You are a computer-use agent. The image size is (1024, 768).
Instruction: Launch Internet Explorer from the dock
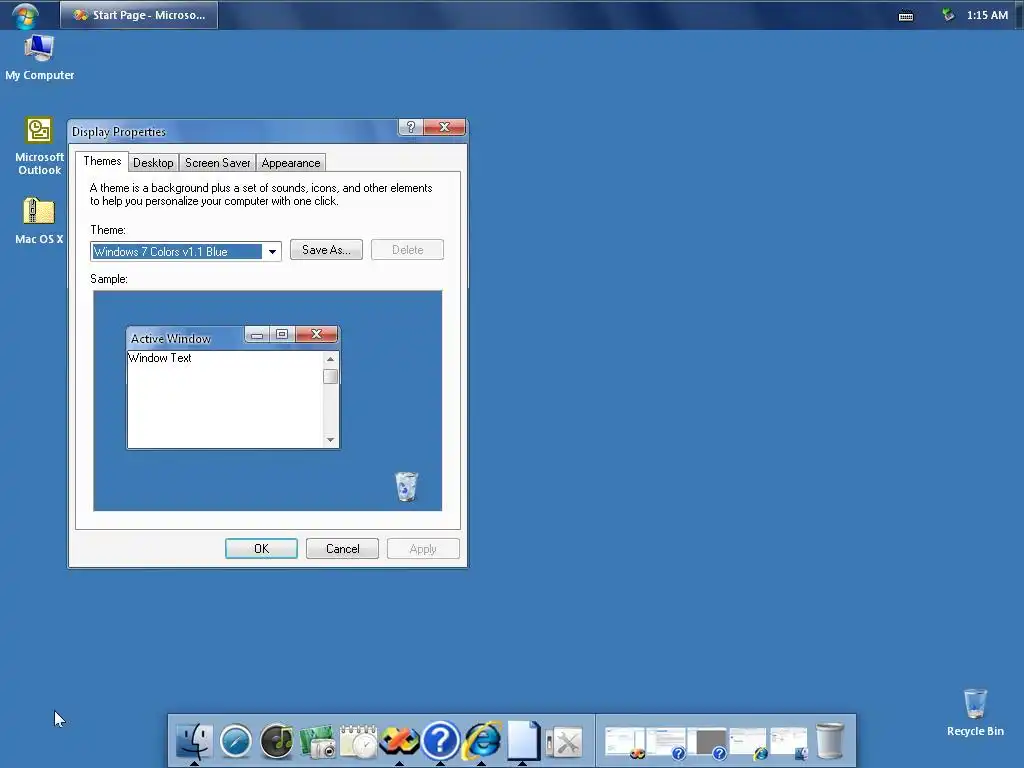(x=482, y=741)
